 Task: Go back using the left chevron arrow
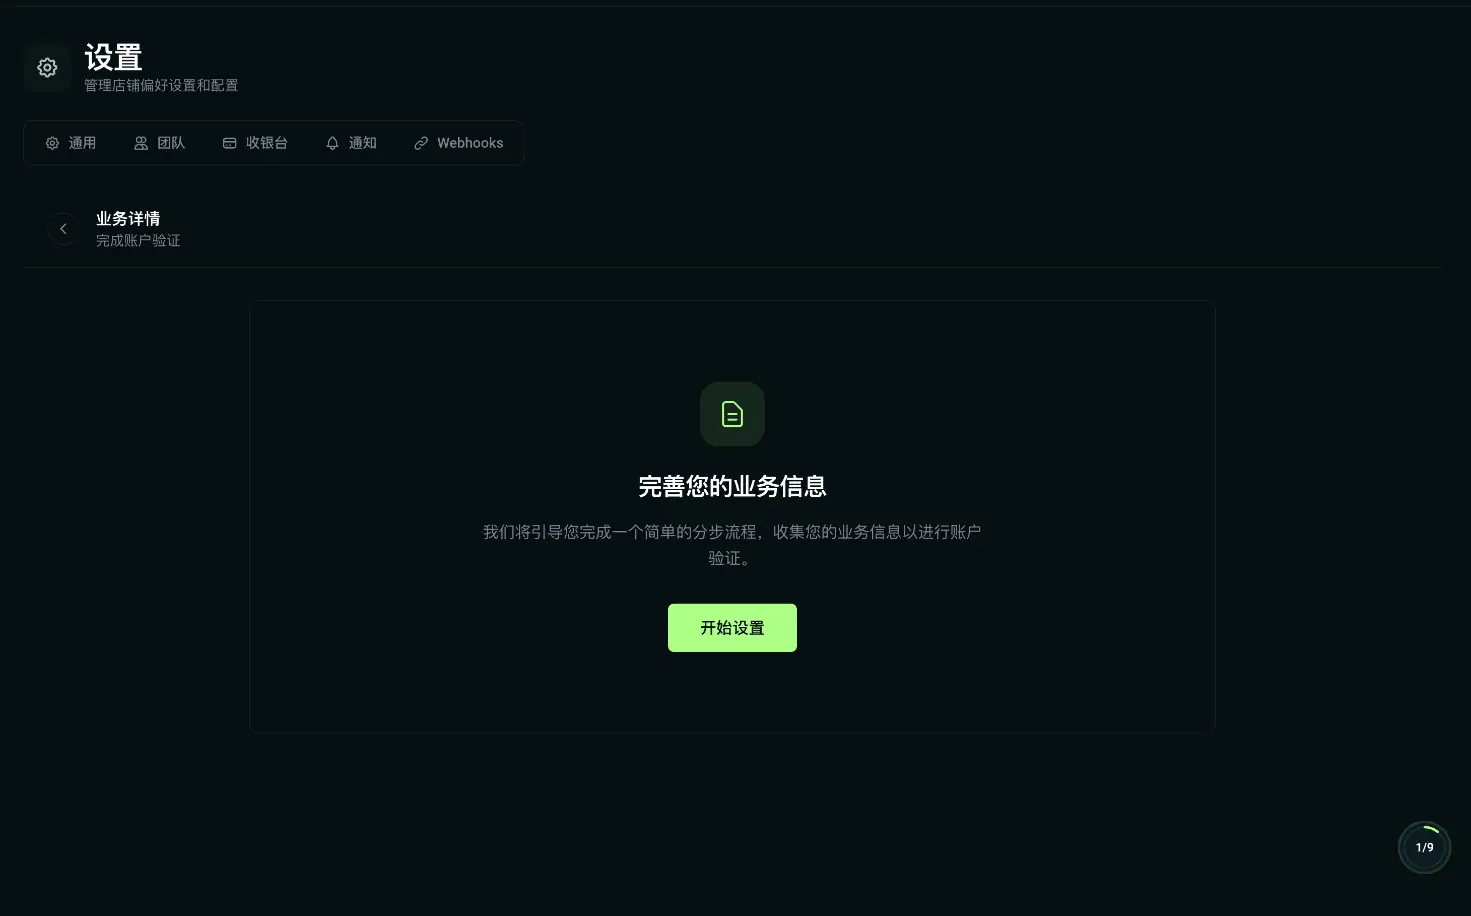point(63,229)
